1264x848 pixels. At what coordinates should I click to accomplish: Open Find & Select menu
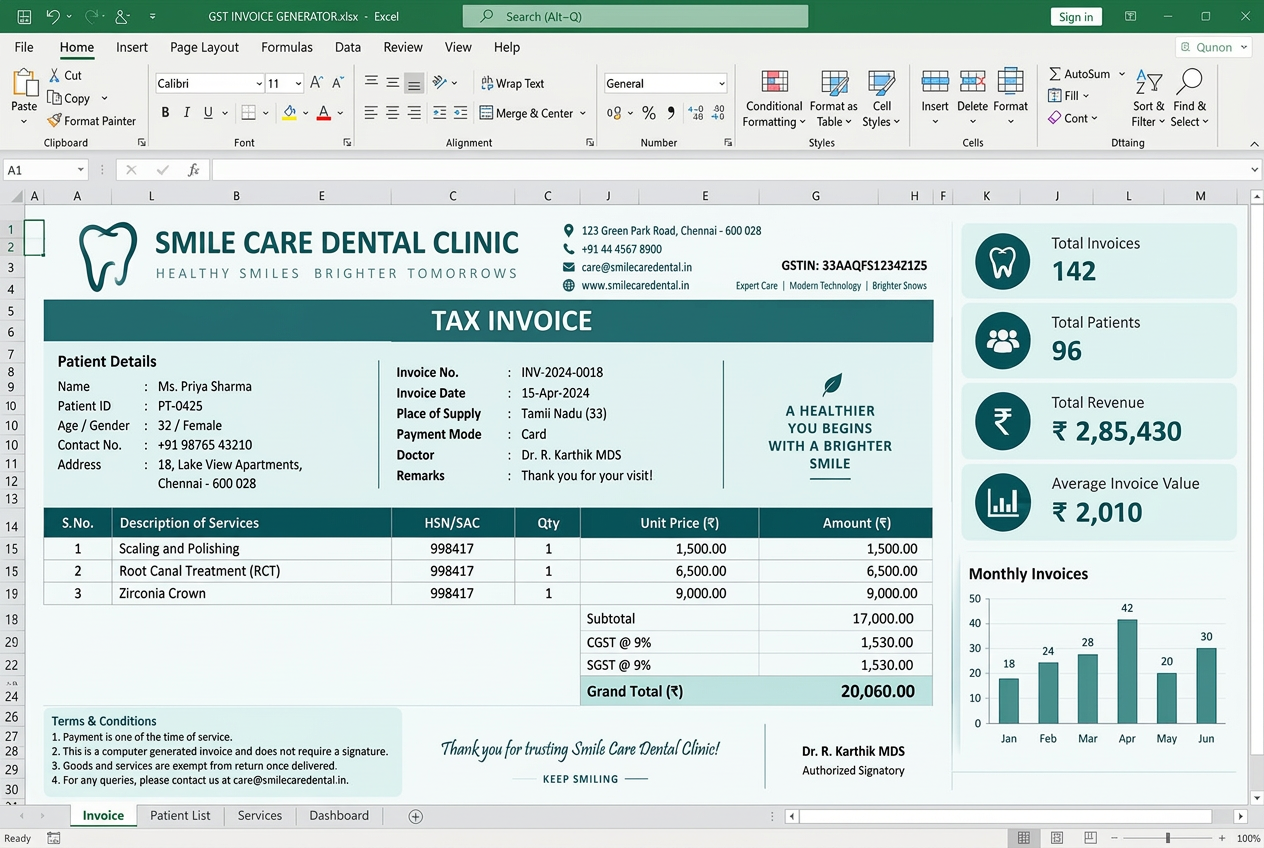[1190, 98]
